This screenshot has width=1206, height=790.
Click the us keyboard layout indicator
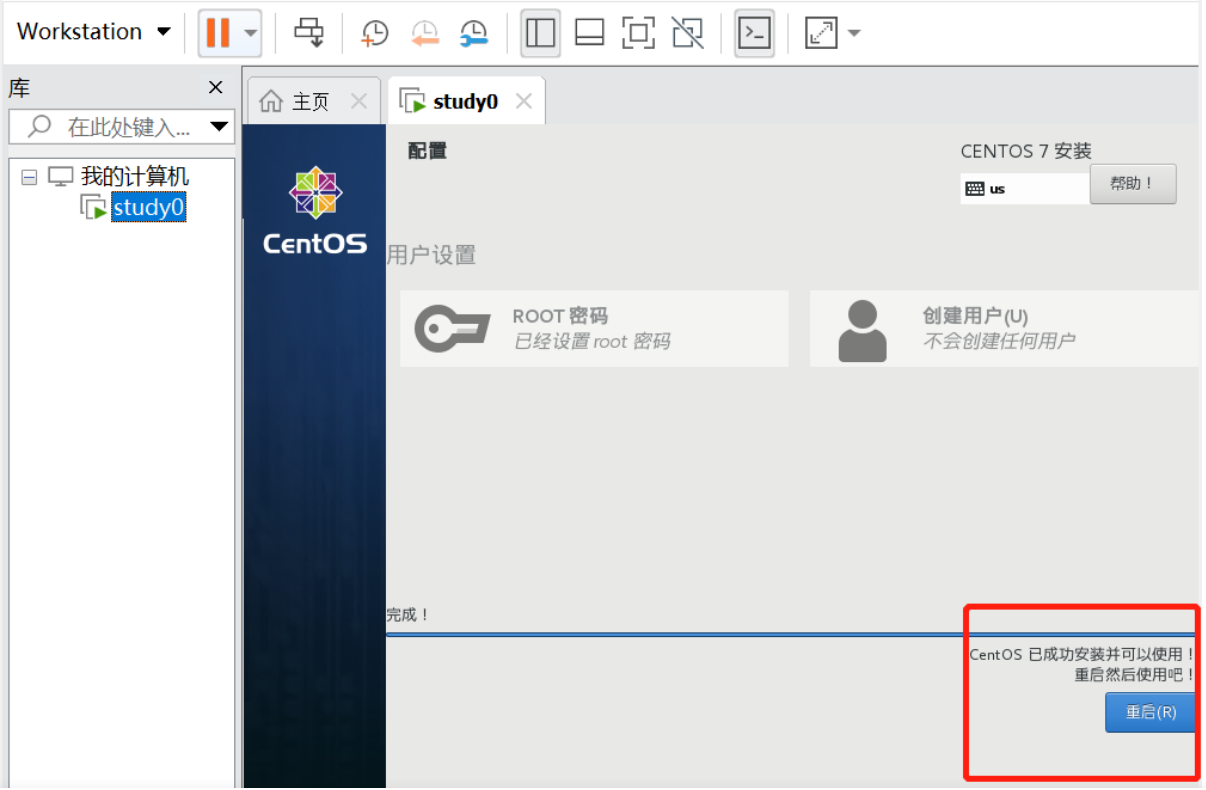click(x=1024, y=188)
